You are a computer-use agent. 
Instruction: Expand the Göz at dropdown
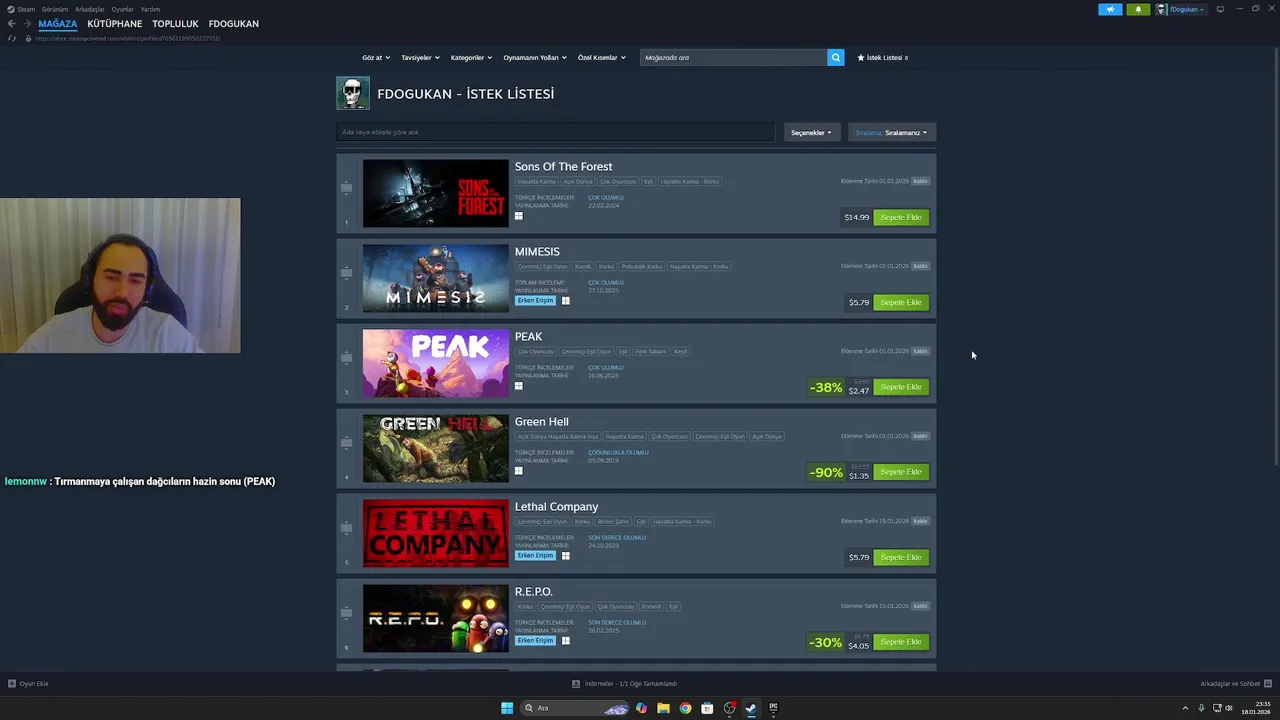click(x=375, y=57)
